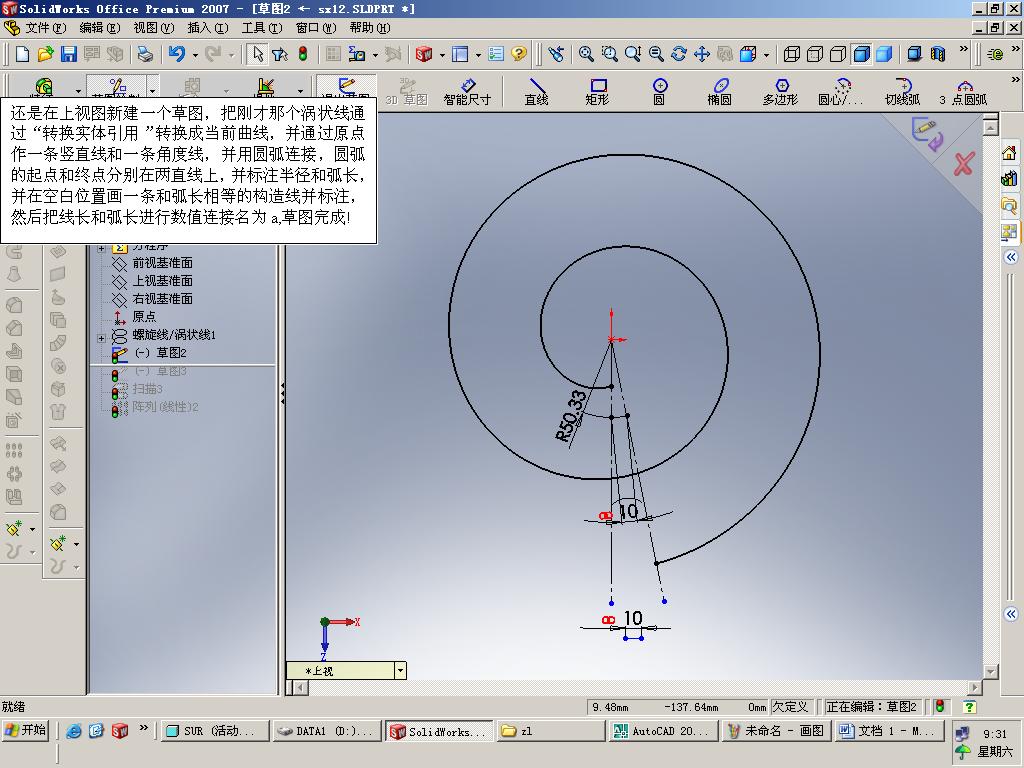Open the 文件(F) menu
This screenshot has height=768, width=1024.
tap(46, 28)
